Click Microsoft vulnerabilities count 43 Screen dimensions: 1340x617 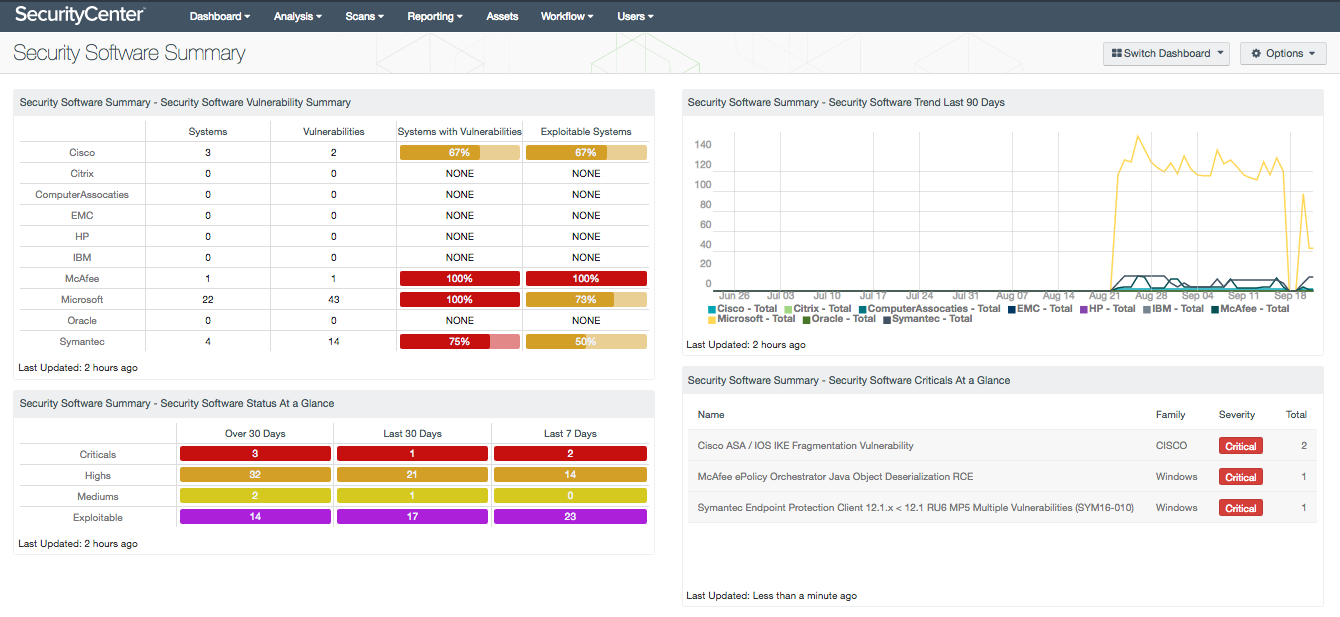[x=334, y=299]
